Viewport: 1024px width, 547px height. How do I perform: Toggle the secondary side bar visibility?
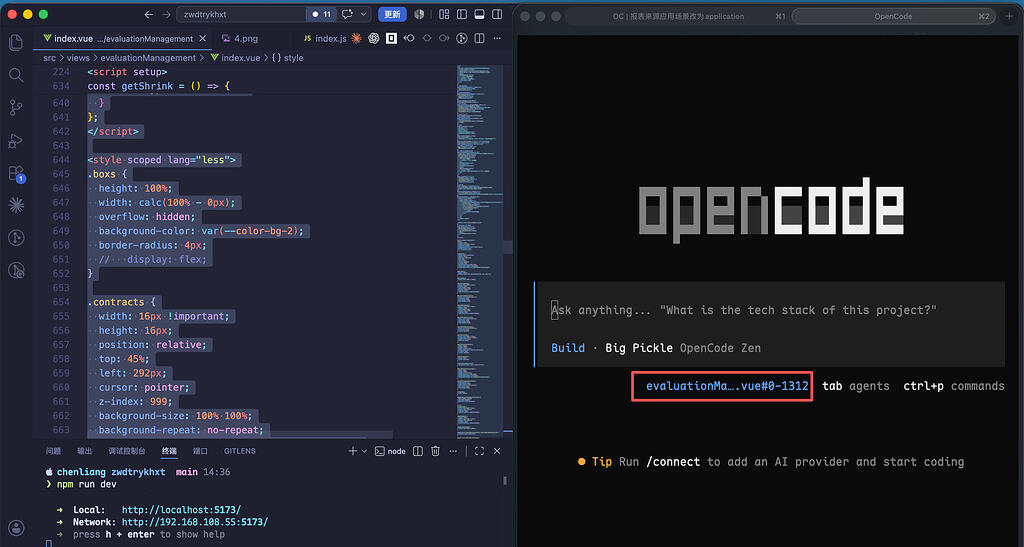497,14
